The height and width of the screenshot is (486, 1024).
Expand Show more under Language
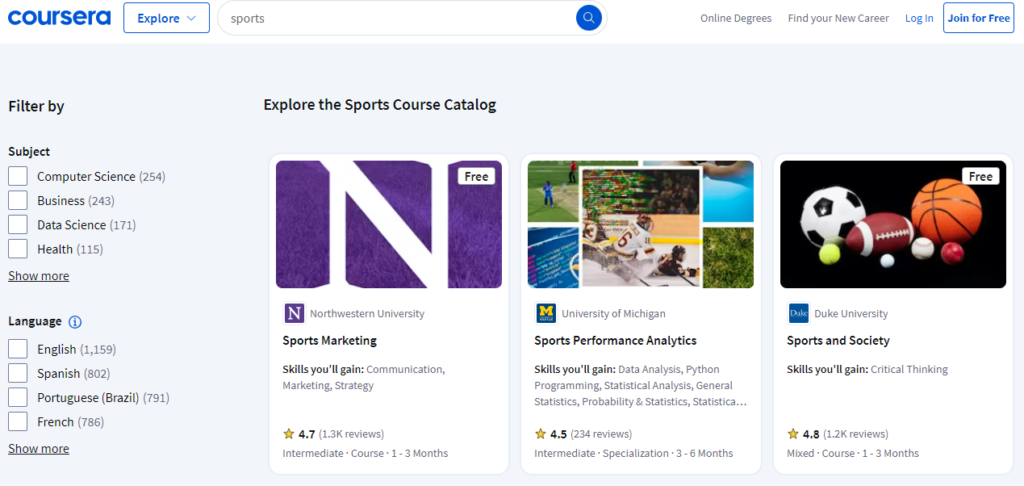(39, 449)
